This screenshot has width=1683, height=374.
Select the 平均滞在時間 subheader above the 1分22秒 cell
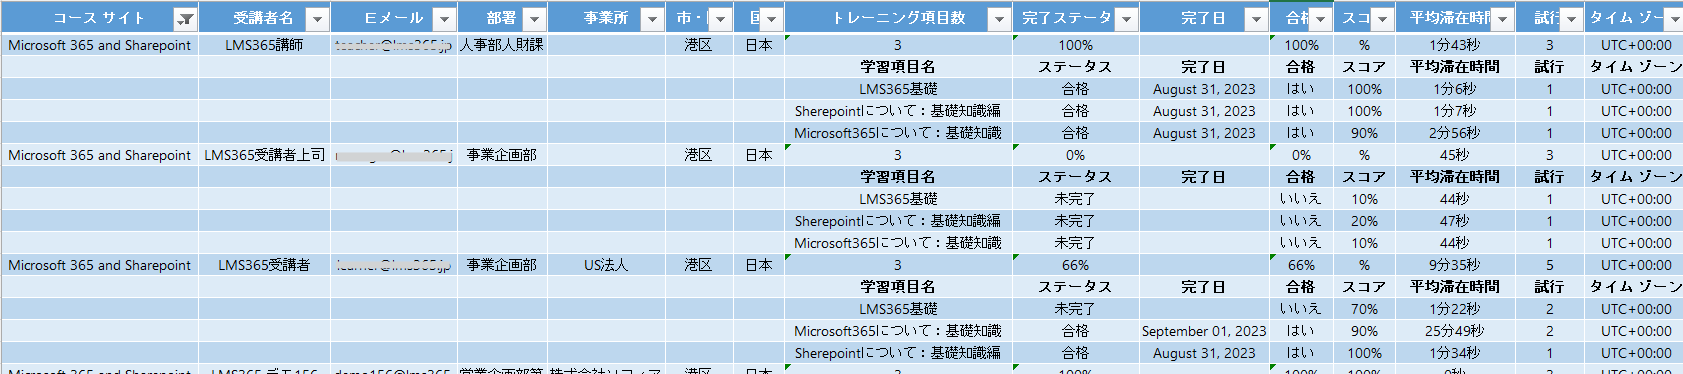1454,287
